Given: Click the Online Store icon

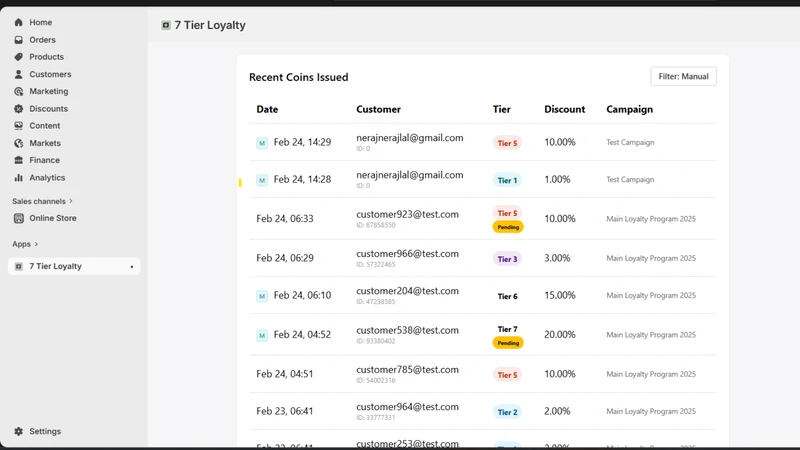Looking at the screenshot, I should click(19, 218).
